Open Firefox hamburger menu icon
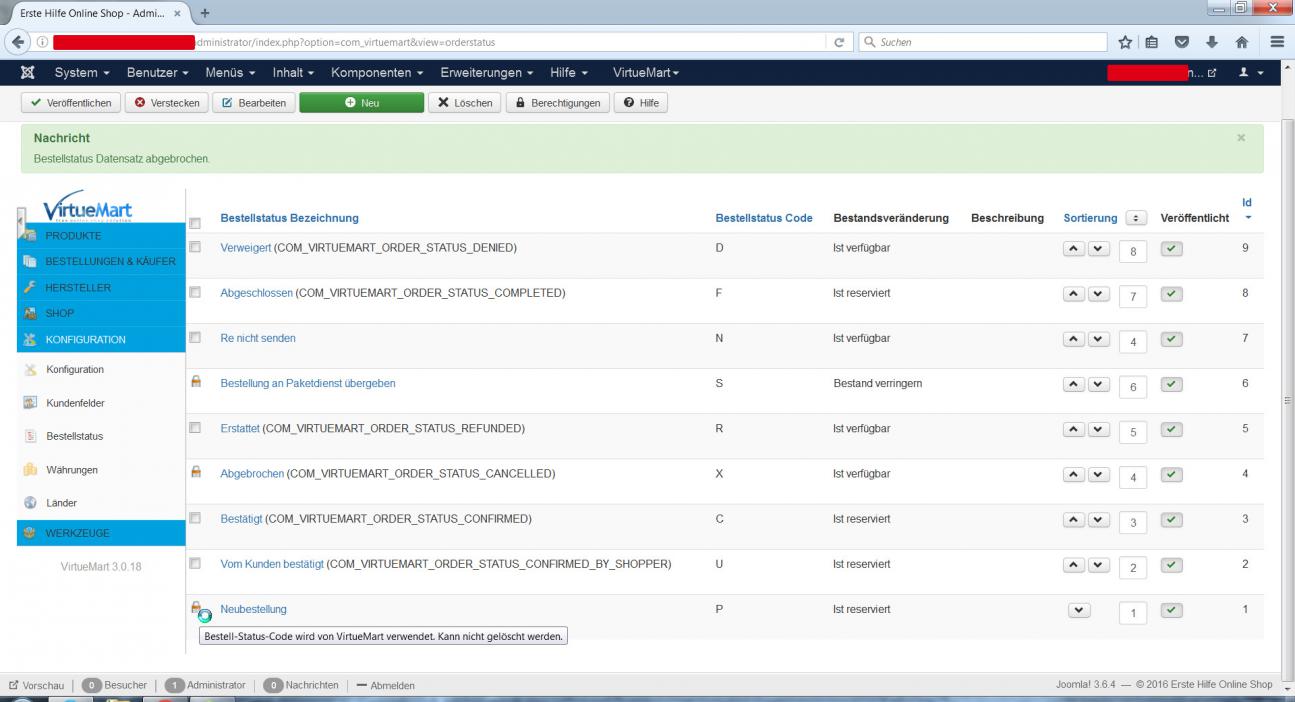Image resolution: width=1295 pixels, height=702 pixels. click(x=1277, y=42)
